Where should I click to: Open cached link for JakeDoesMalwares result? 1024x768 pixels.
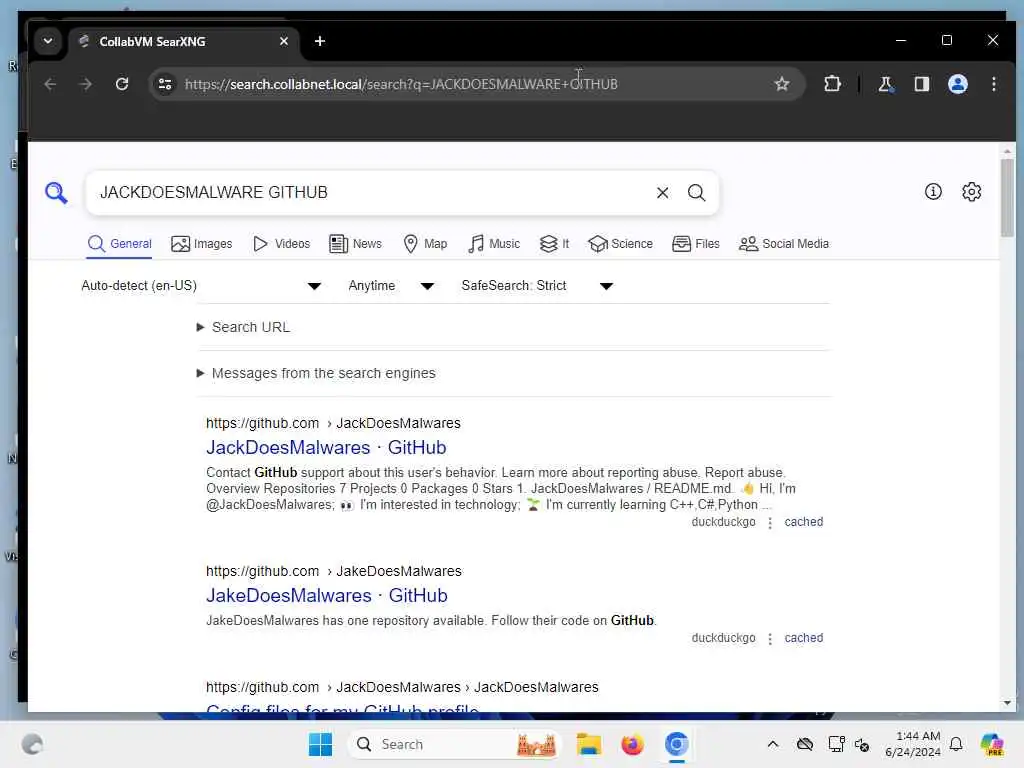[x=803, y=638]
